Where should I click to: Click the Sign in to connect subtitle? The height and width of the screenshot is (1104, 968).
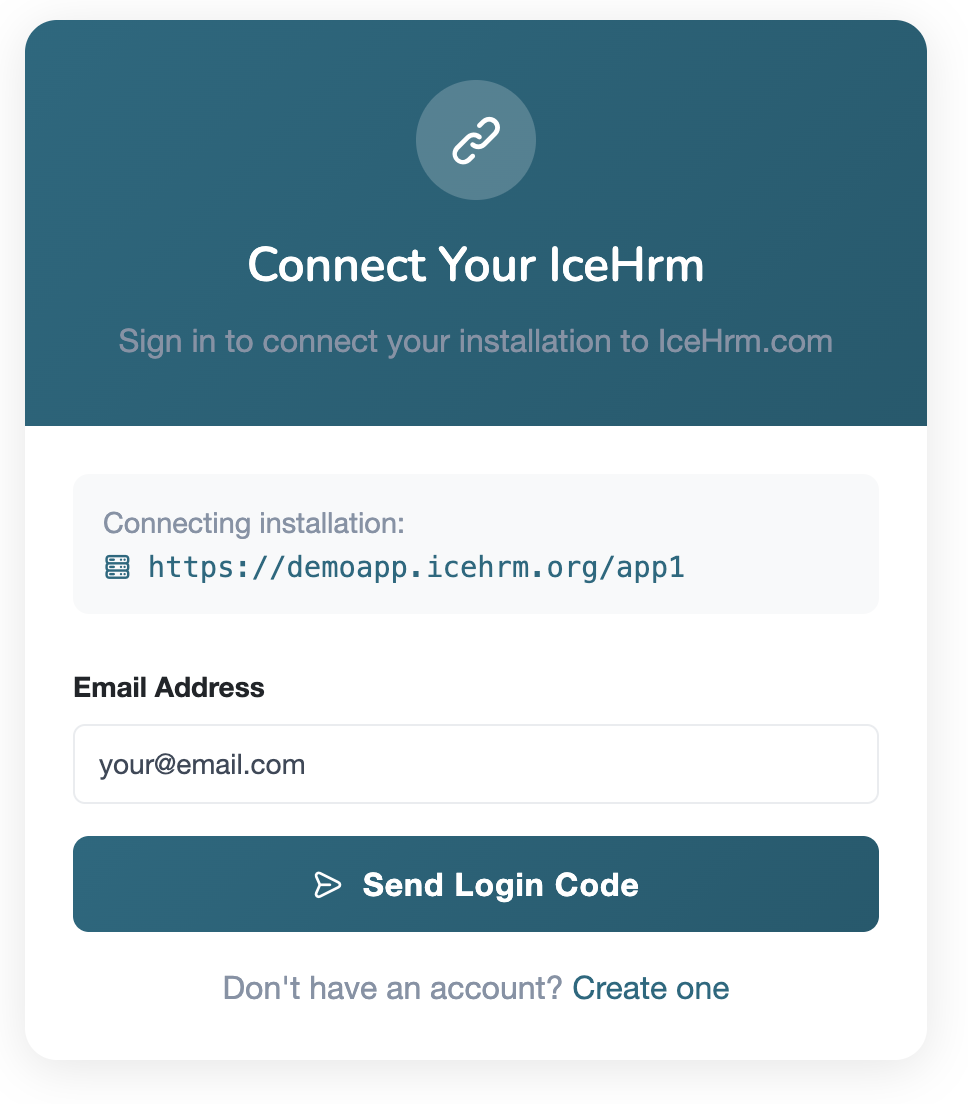pyautogui.click(x=476, y=341)
